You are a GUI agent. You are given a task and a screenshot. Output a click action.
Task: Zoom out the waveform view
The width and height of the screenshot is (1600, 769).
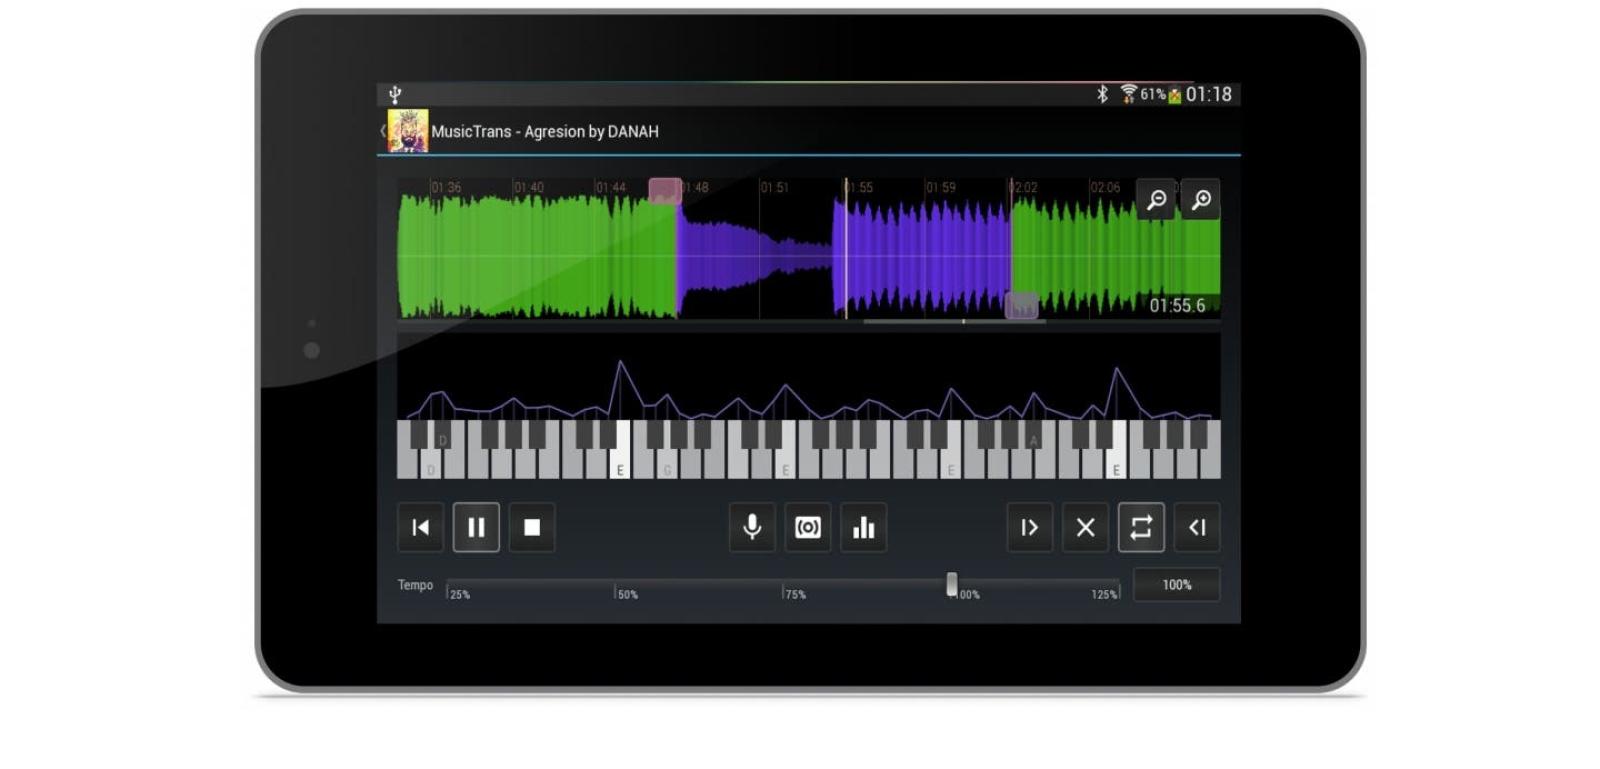pyautogui.click(x=1156, y=200)
